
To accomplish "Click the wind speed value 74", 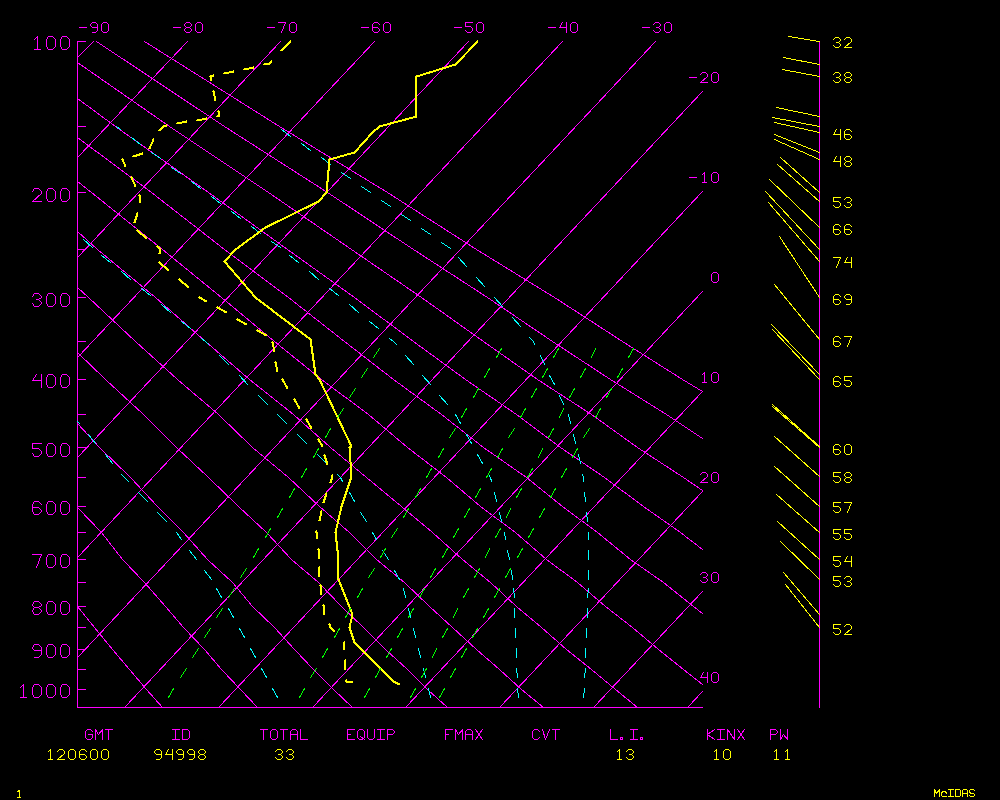I will coord(842,262).
